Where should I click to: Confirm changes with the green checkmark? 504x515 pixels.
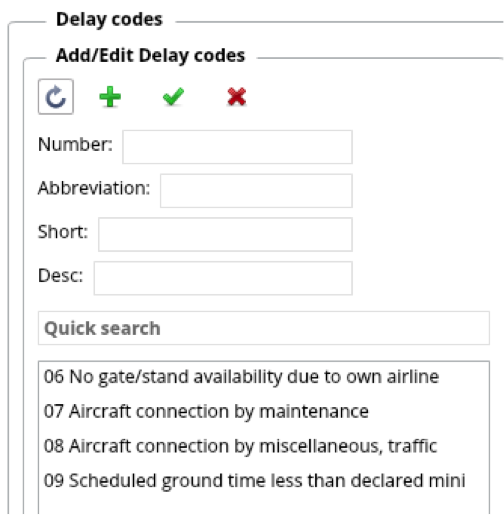pos(173,97)
